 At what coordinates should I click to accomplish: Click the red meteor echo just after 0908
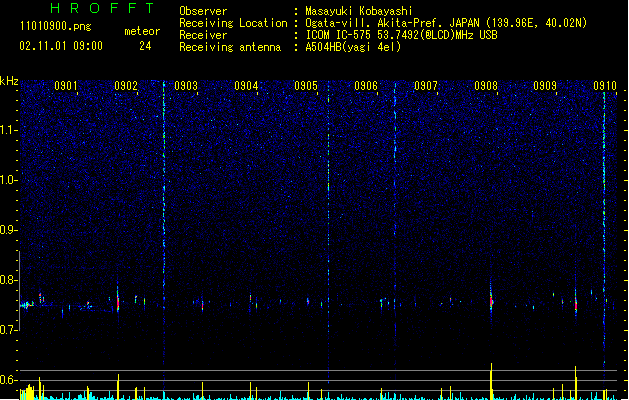tap(491, 301)
